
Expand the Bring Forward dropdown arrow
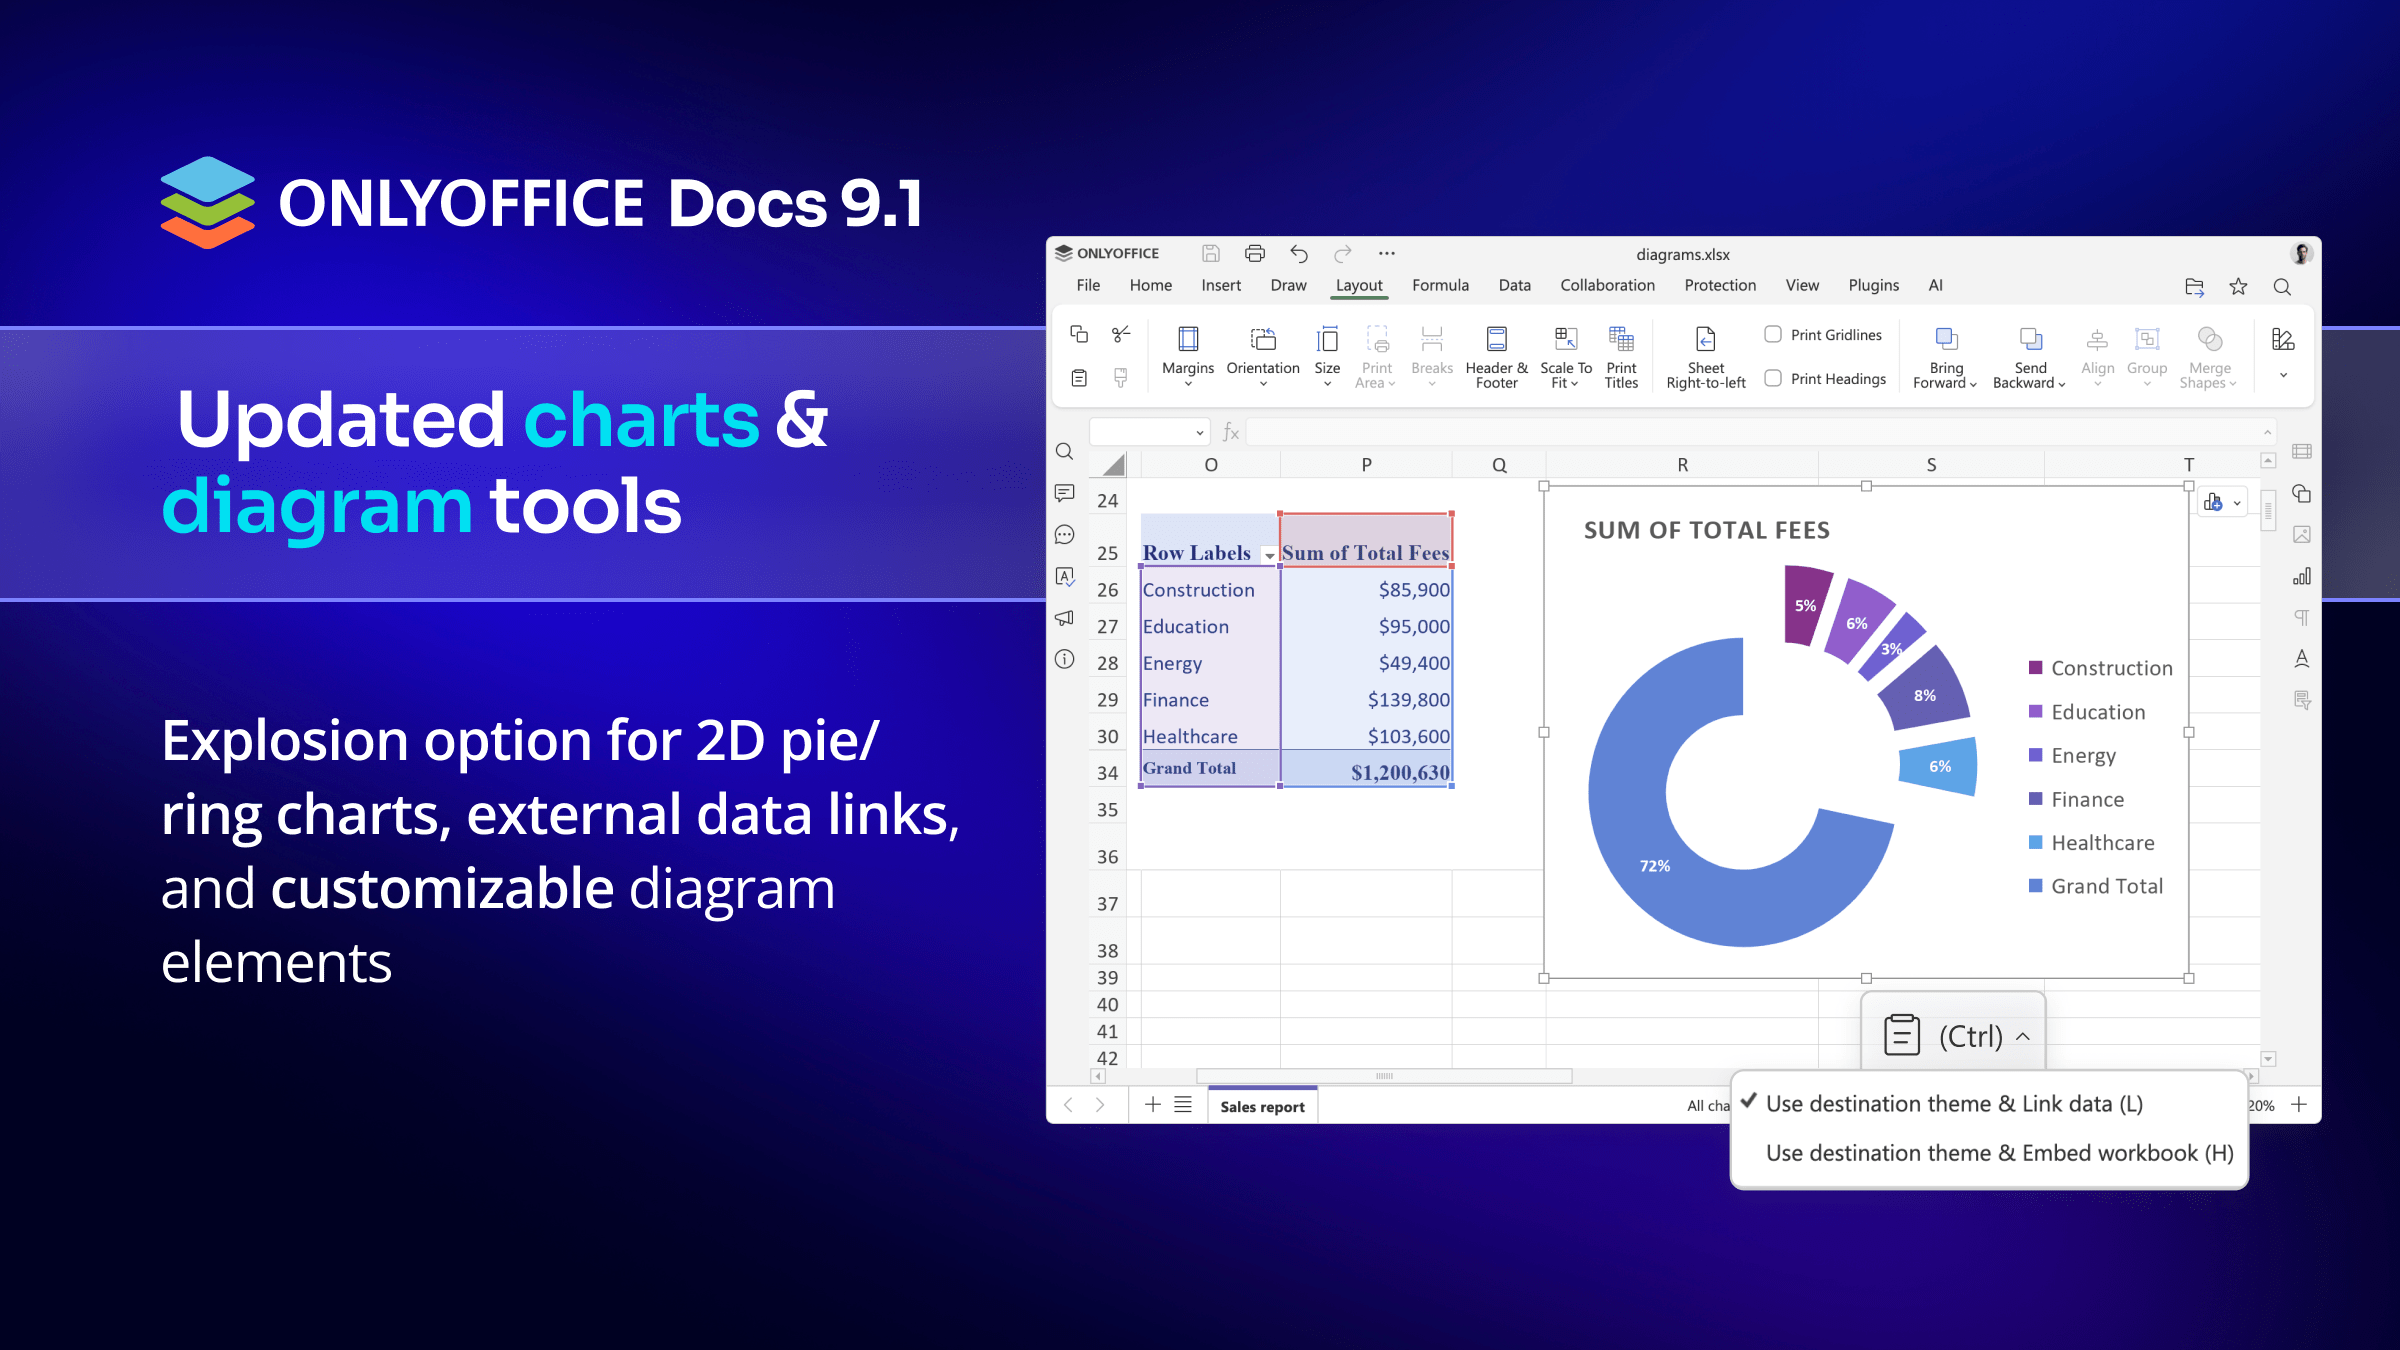[x=1973, y=384]
